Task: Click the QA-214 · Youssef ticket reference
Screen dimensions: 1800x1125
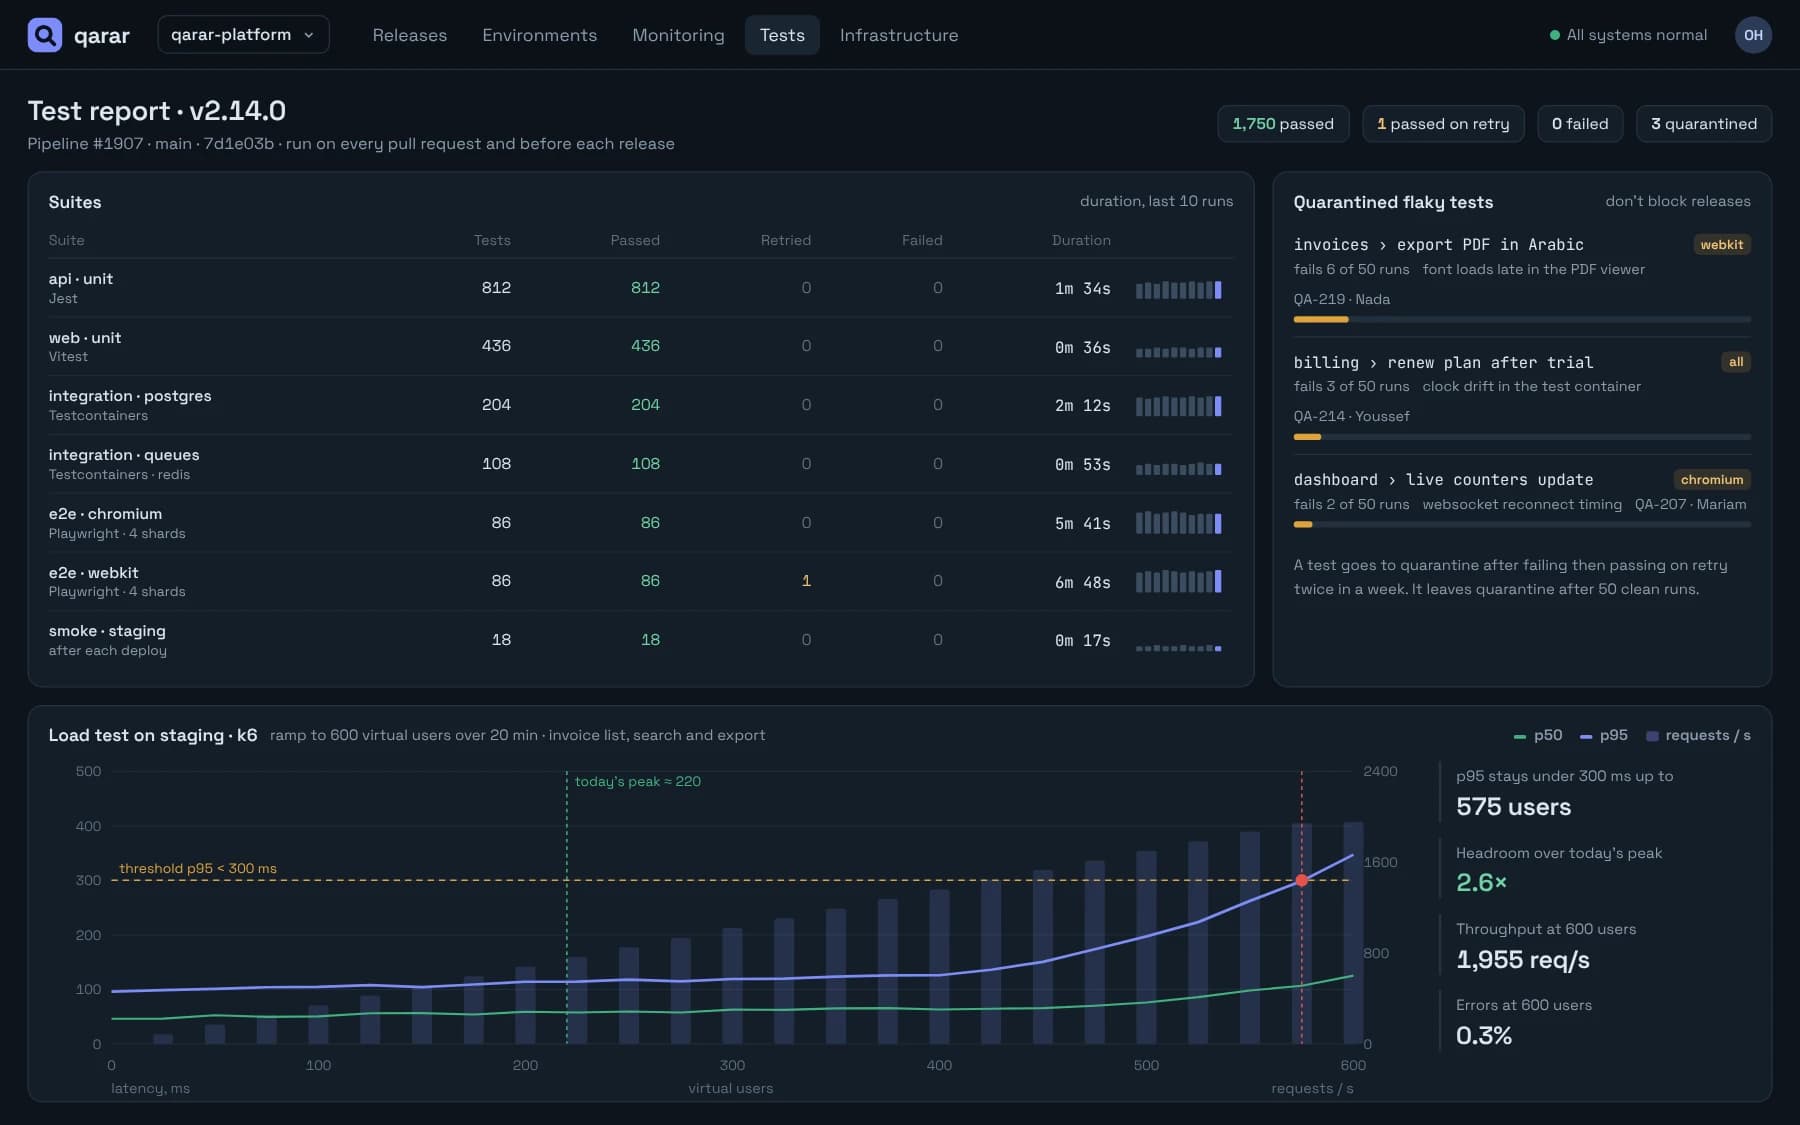Action: 1351,416
